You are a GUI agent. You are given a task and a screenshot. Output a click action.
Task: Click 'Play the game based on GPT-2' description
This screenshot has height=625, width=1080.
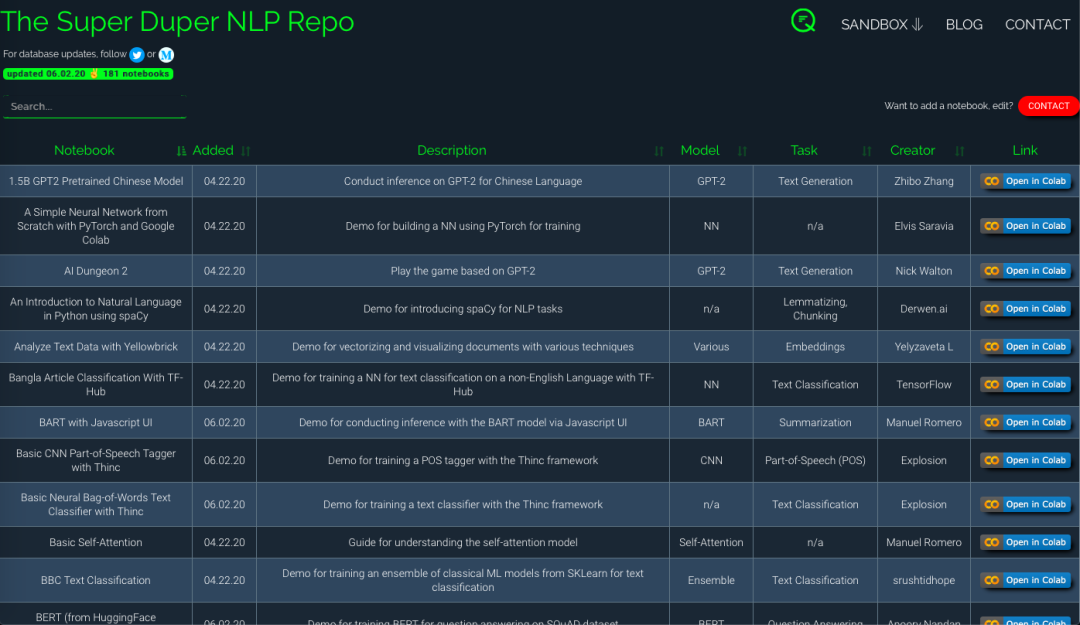click(463, 271)
